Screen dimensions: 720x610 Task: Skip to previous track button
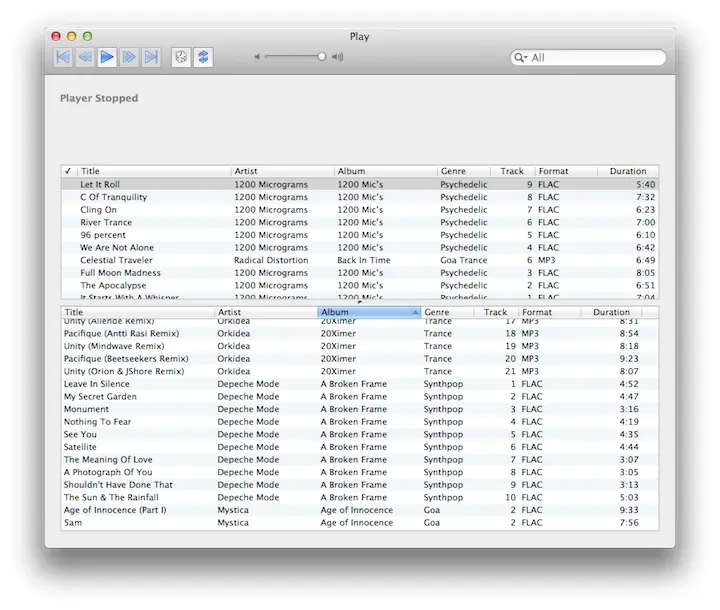point(63,57)
